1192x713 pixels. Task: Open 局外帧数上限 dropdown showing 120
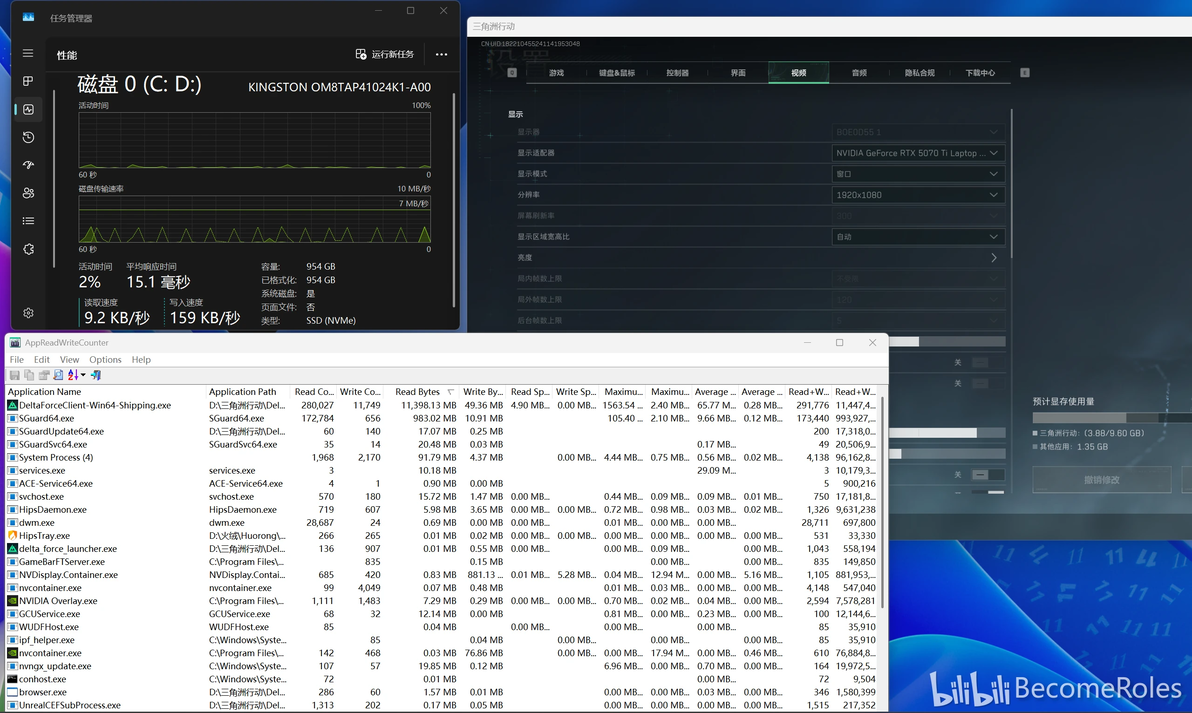coord(918,299)
